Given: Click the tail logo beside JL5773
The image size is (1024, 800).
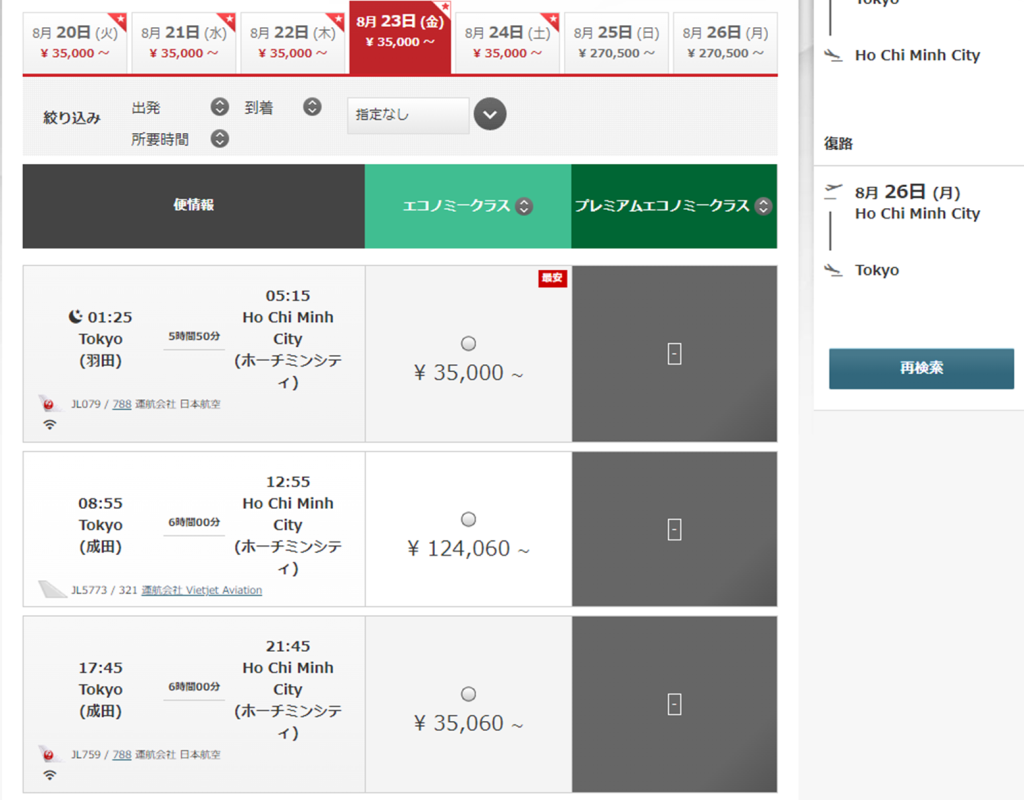Looking at the screenshot, I should click(x=50, y=590).
